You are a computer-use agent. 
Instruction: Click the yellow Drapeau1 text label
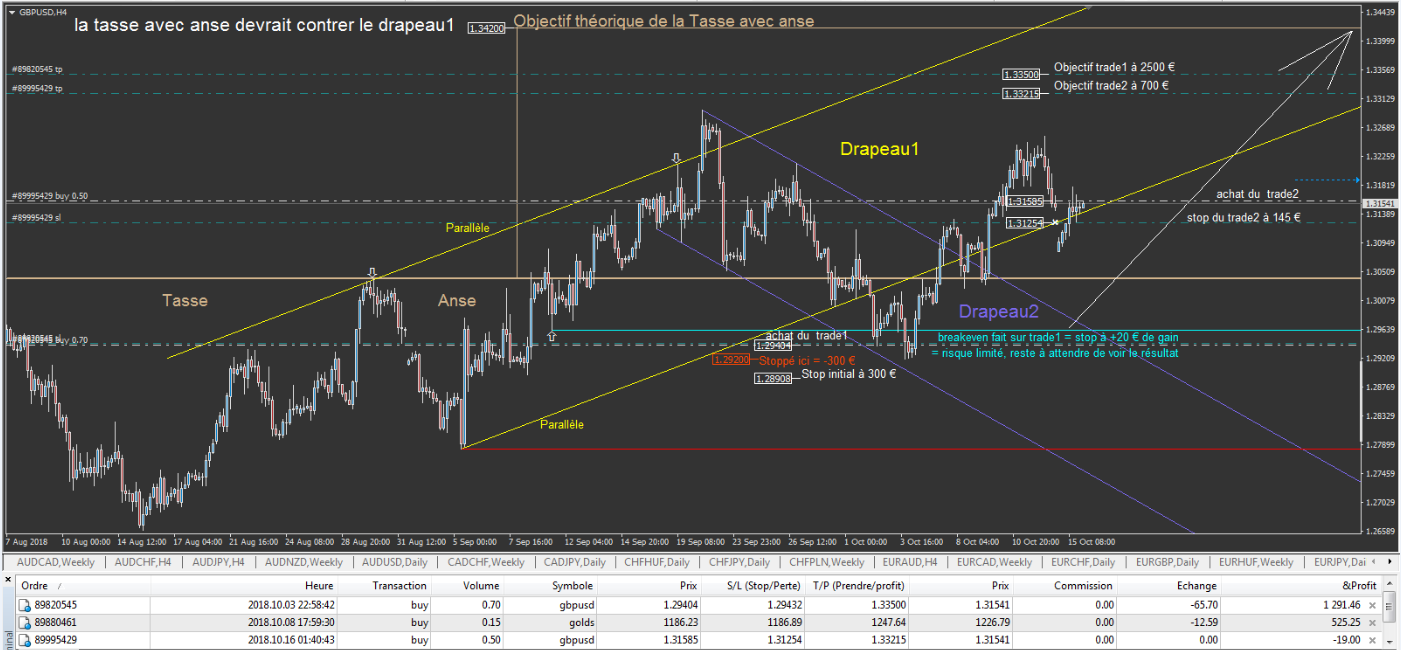click(x=879, y=149)
